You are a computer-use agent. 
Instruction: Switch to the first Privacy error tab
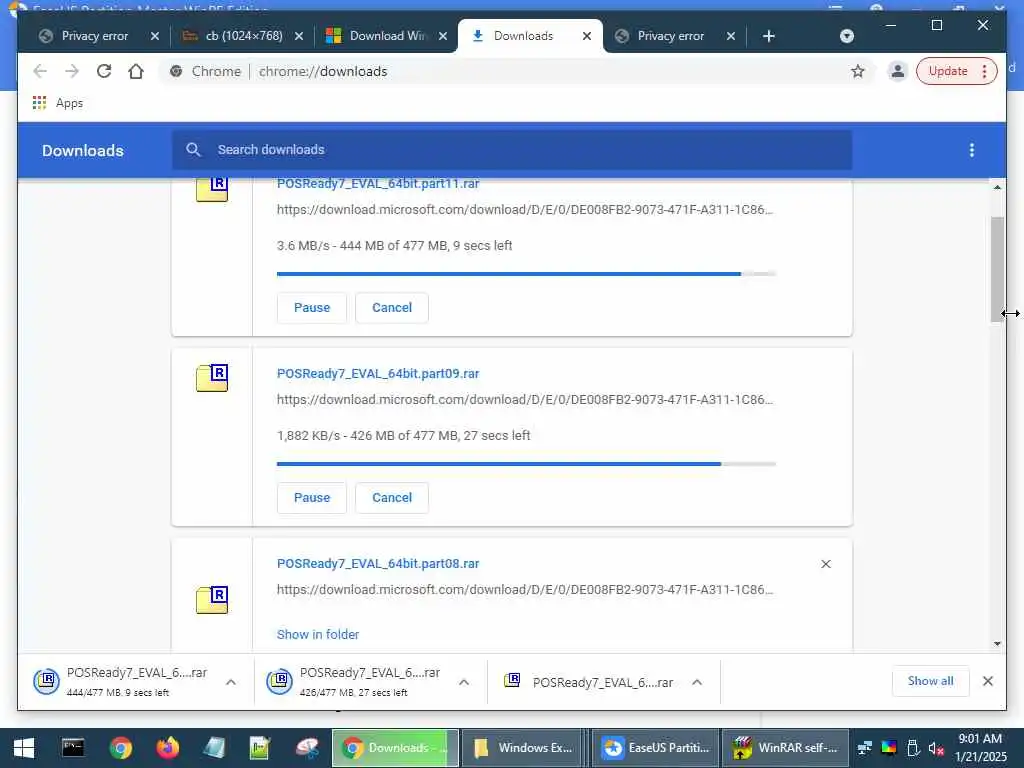tap(95, 36)
